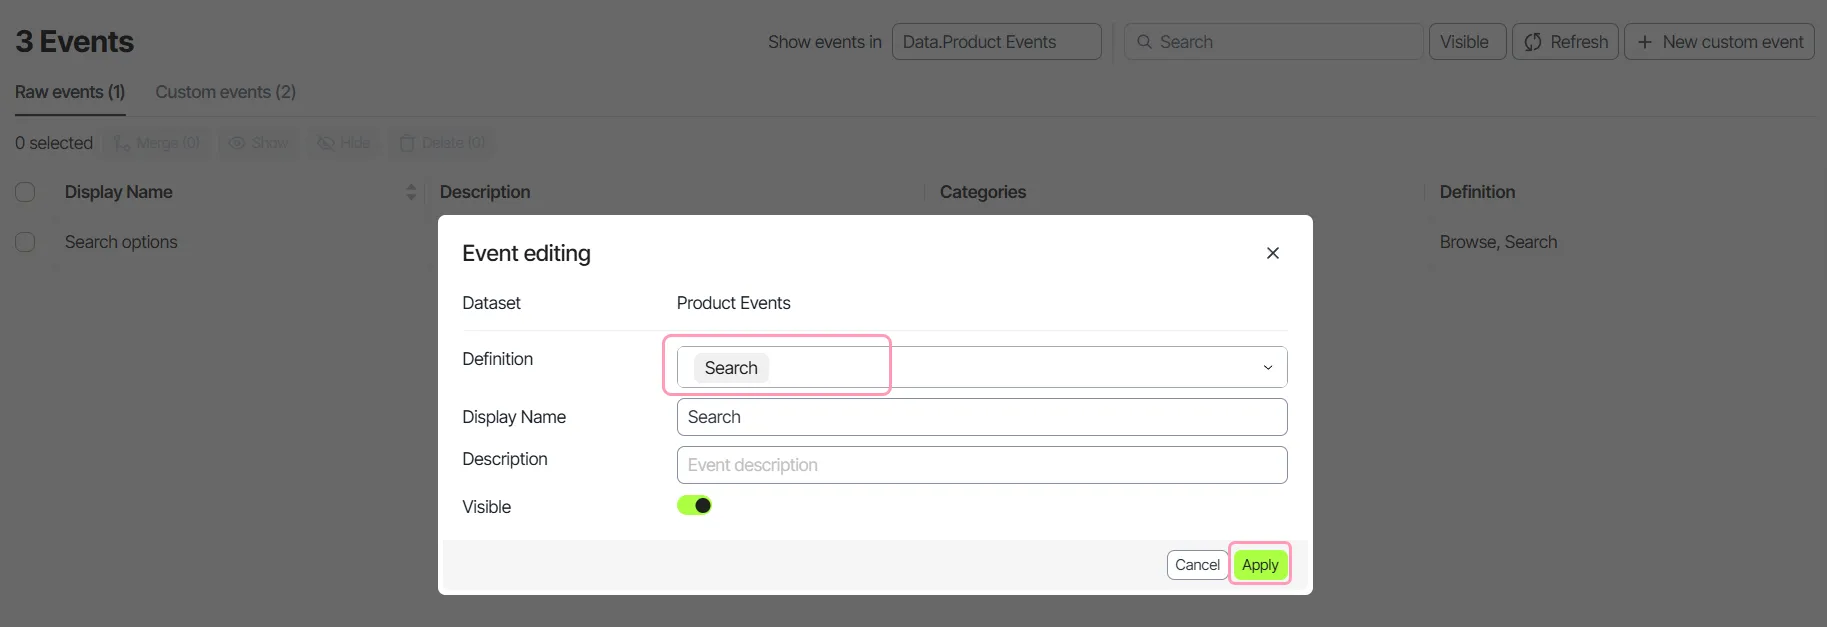This screenshot has height=627, width=1827.
Task: Apply the event editing changes
Action: click(x=1260, y=565)
